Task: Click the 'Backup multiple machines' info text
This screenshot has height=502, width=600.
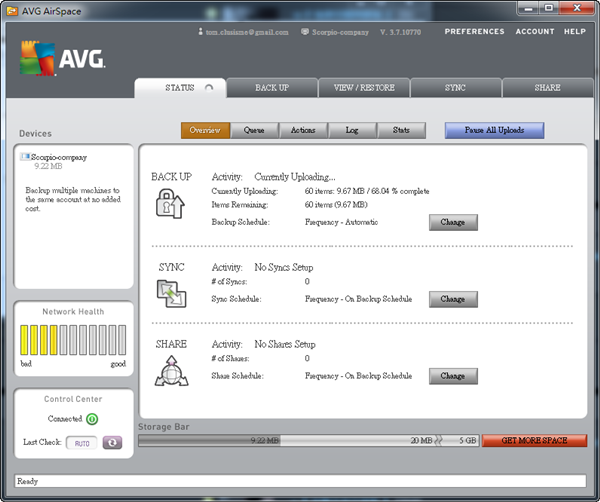Action: click(73, 199)
